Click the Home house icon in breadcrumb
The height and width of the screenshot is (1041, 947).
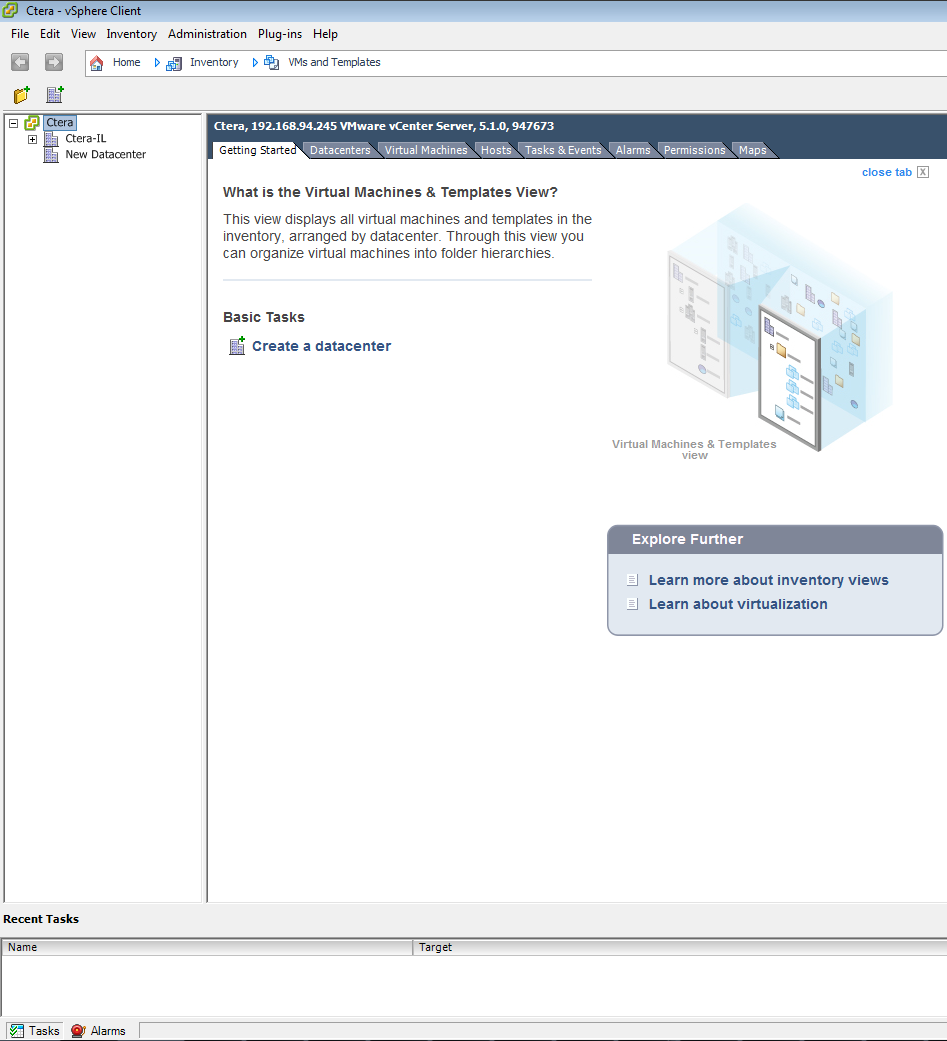coord(97,63)
